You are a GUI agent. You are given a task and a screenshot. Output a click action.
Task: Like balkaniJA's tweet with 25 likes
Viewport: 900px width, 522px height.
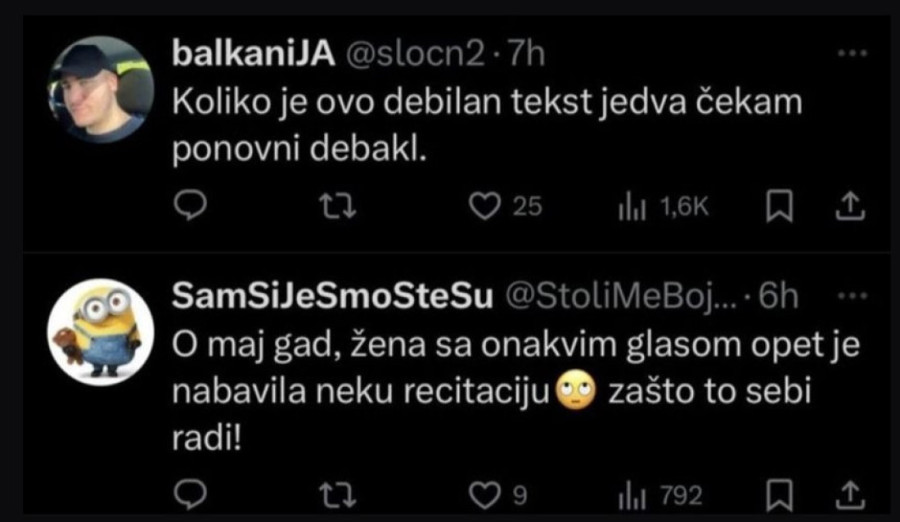coord(485,205)
